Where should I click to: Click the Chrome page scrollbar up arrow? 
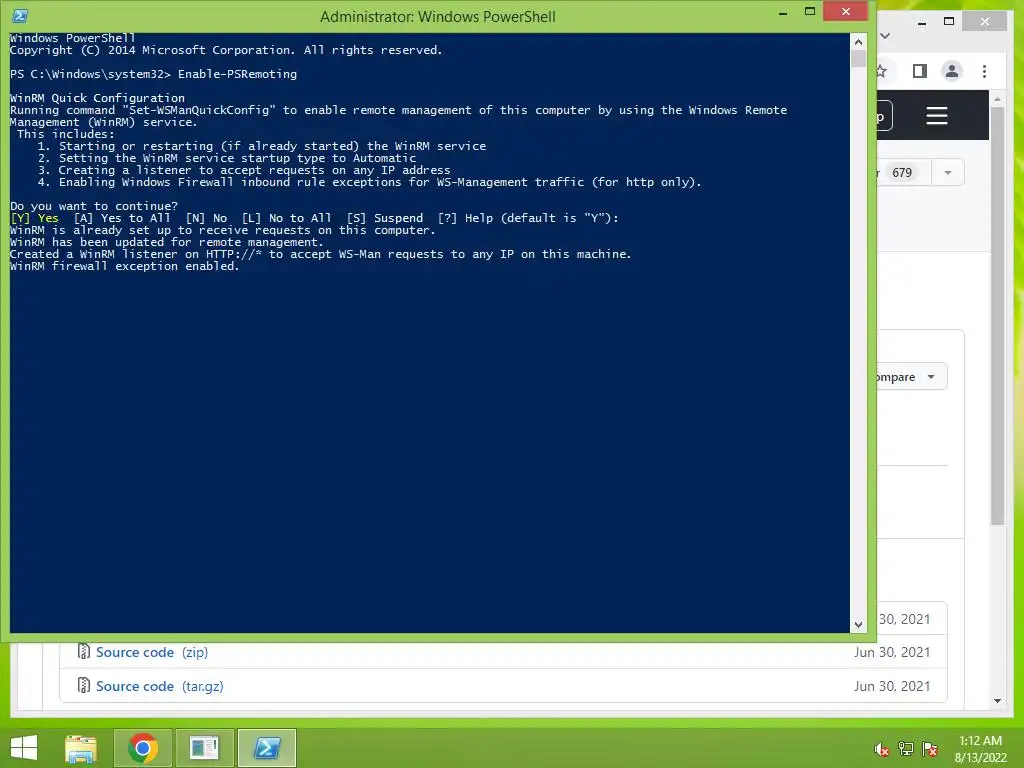(x=997, y=99)
